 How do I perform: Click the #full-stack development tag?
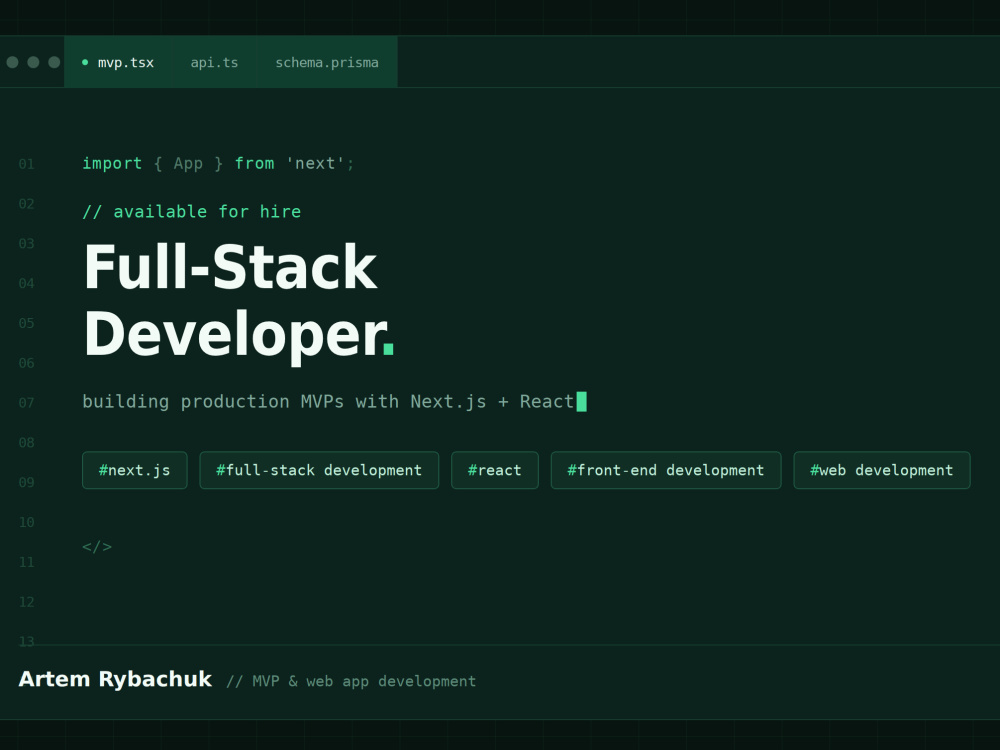[319, 470]
